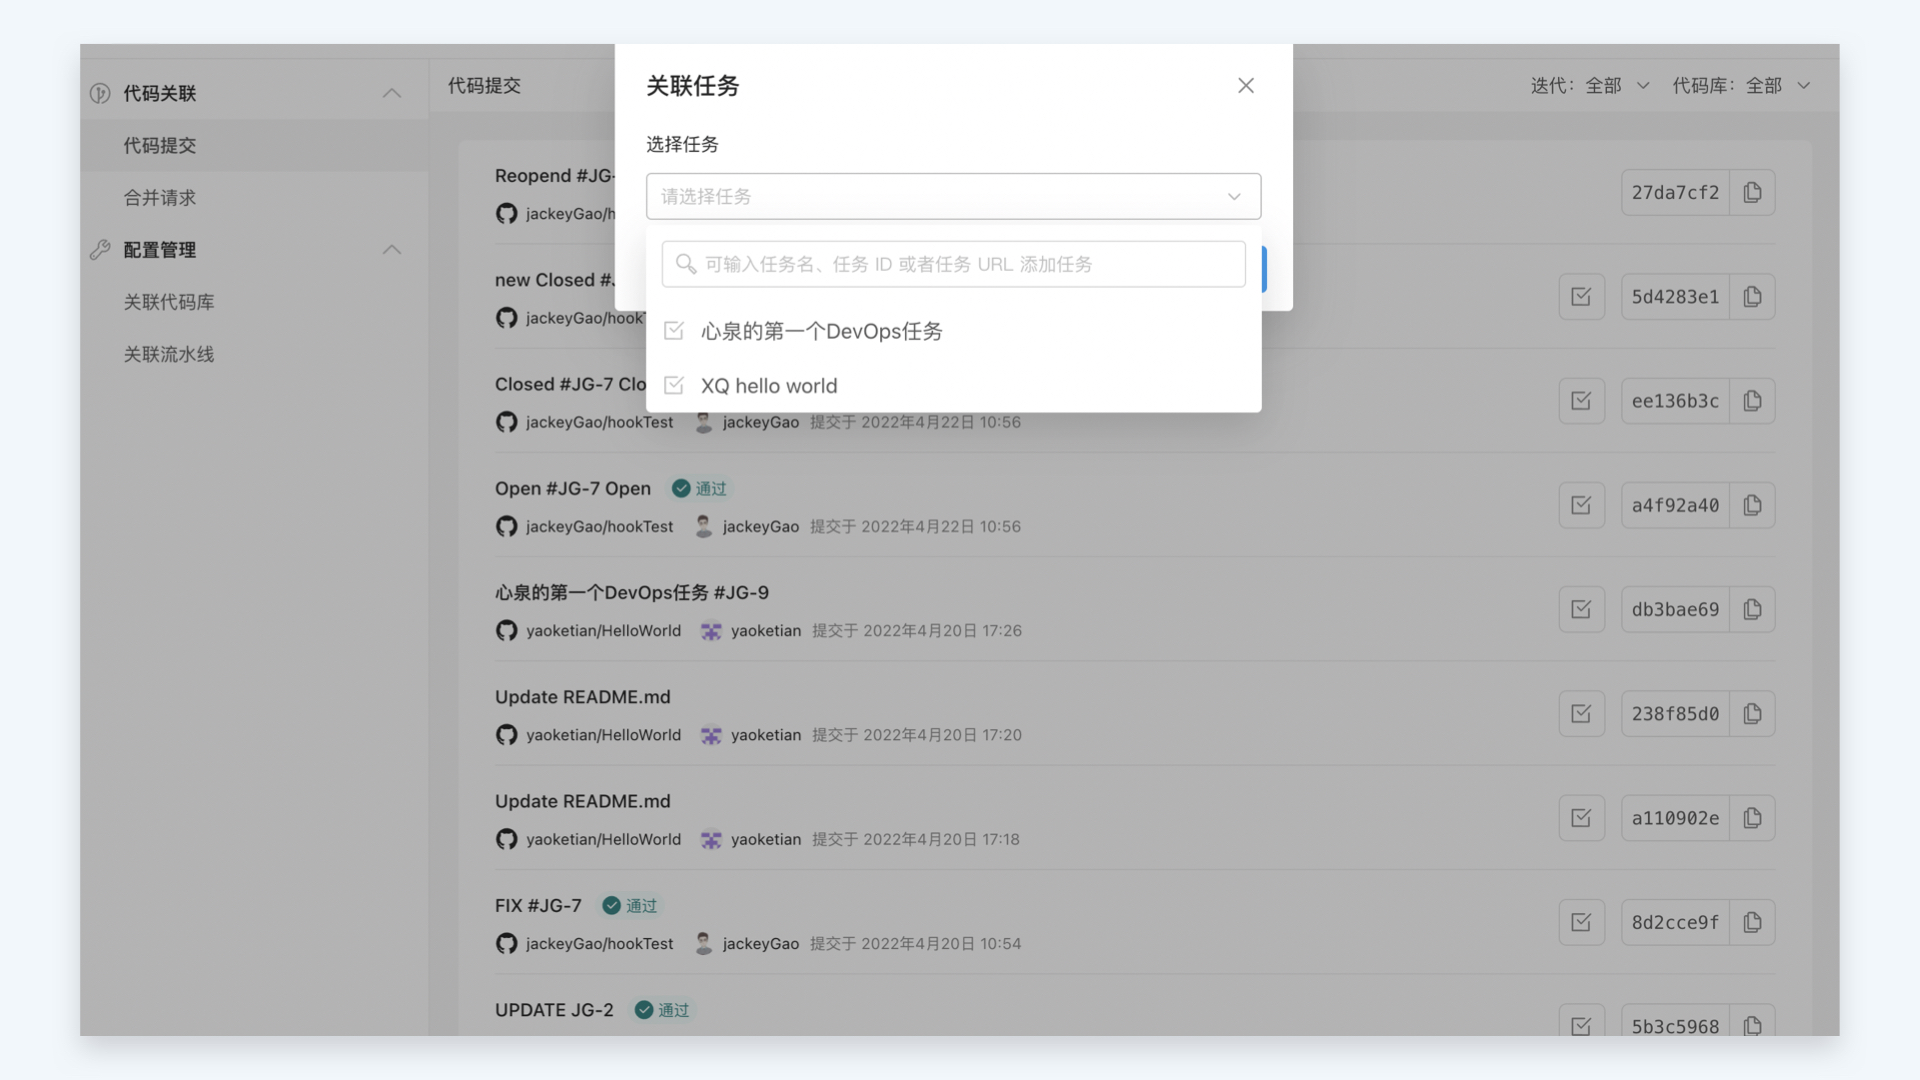This screenshot has height=1080, width=1920.
Task: Collapse the 代码关联 sidebar section
Action: pos(391,93)
